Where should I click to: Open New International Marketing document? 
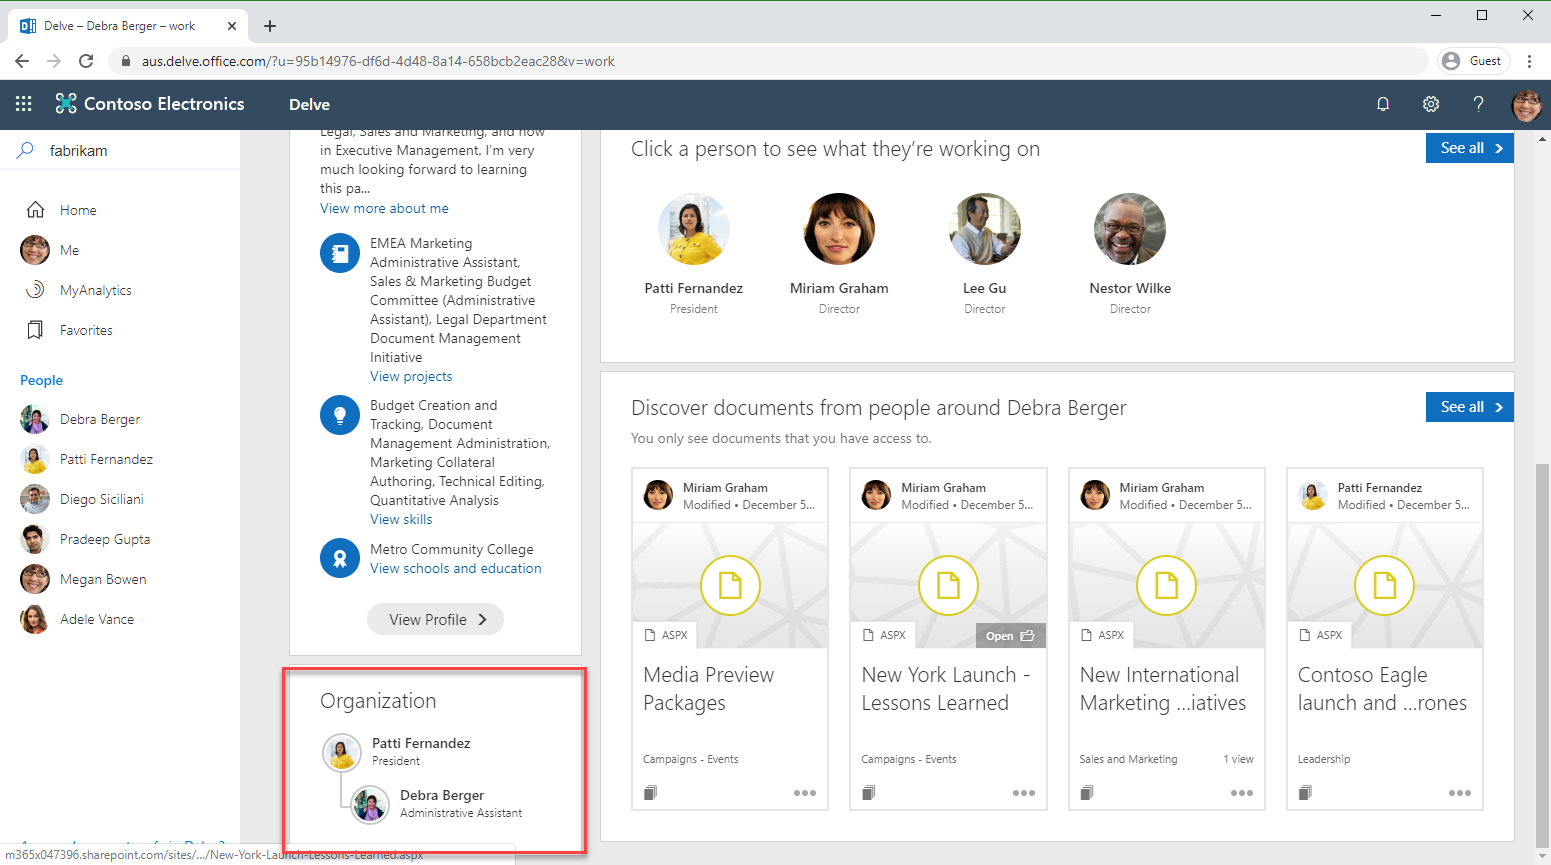click(1163, 689)
